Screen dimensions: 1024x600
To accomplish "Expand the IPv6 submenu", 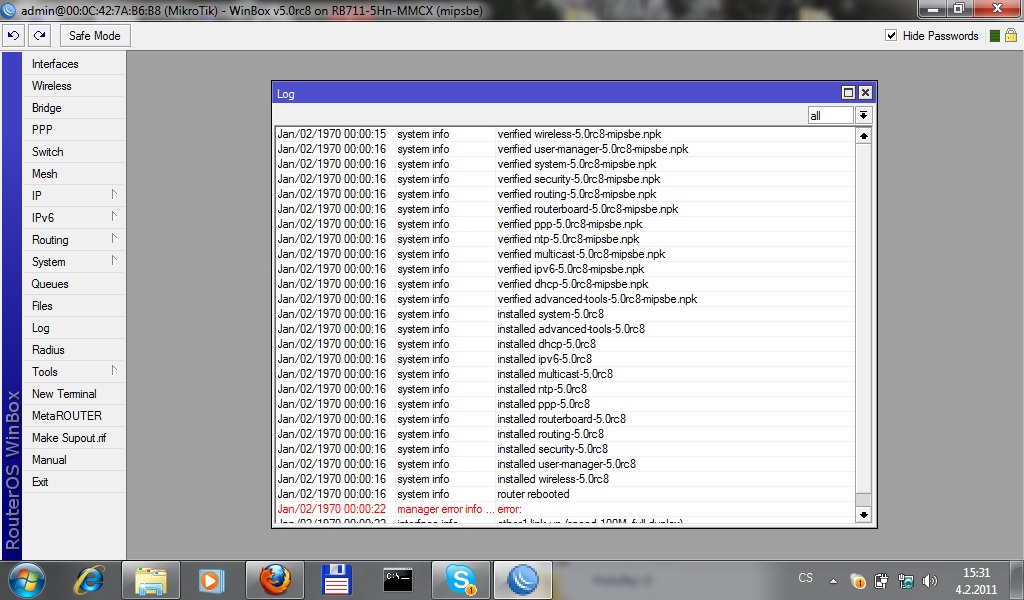I will tap(74, 218).
